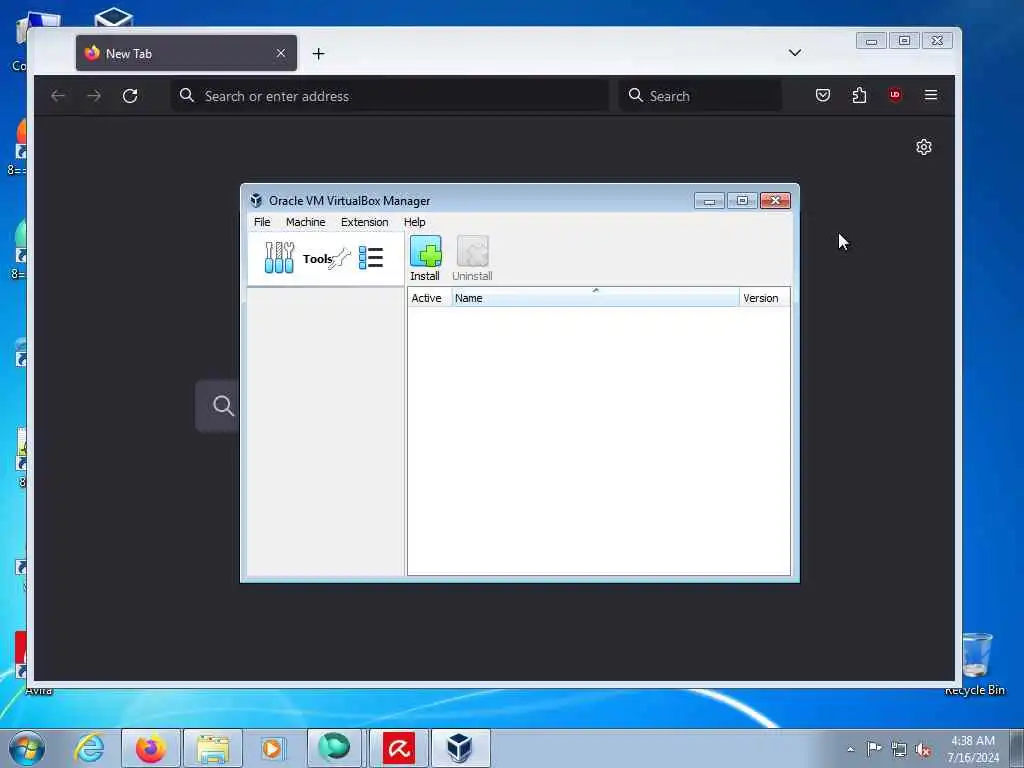Click the green globe taskbar icon
The height and width of the screenshot is (768, 1024).
(x=334, y=748)
